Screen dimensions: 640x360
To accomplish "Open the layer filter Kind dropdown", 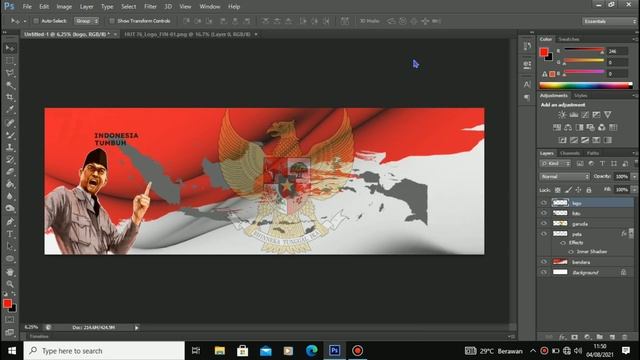I will tap(555, 164).
